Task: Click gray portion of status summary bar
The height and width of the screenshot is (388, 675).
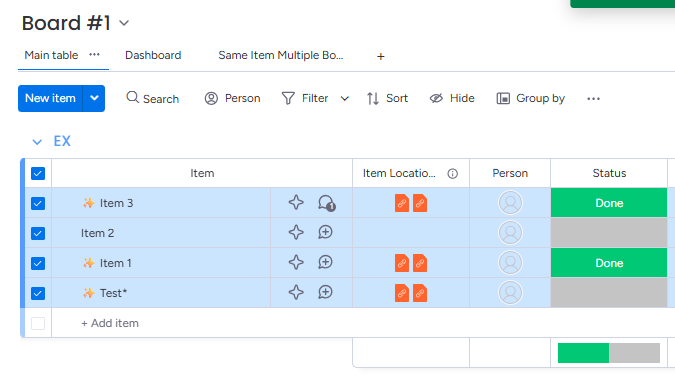Action: [x=635, y=353]
